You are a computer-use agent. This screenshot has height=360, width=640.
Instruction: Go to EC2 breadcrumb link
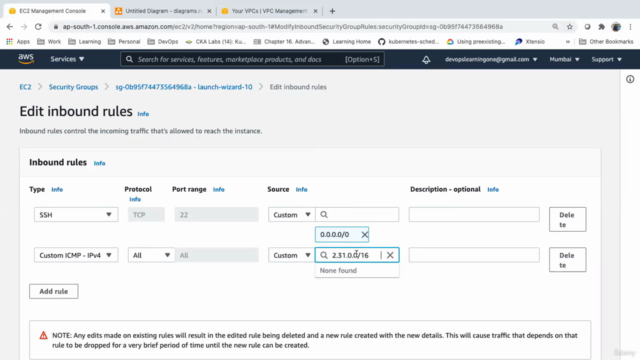[x=25, y=87]
